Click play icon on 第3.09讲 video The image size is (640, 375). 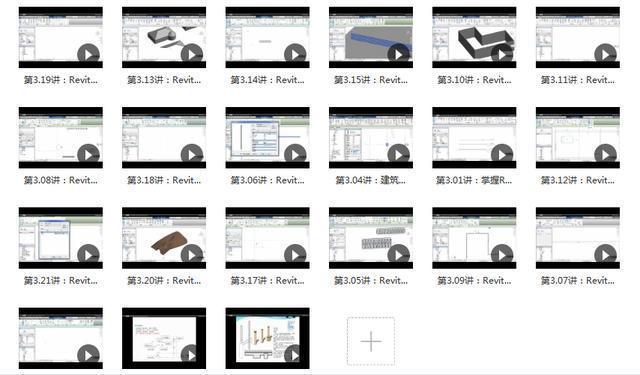[502, 255]
